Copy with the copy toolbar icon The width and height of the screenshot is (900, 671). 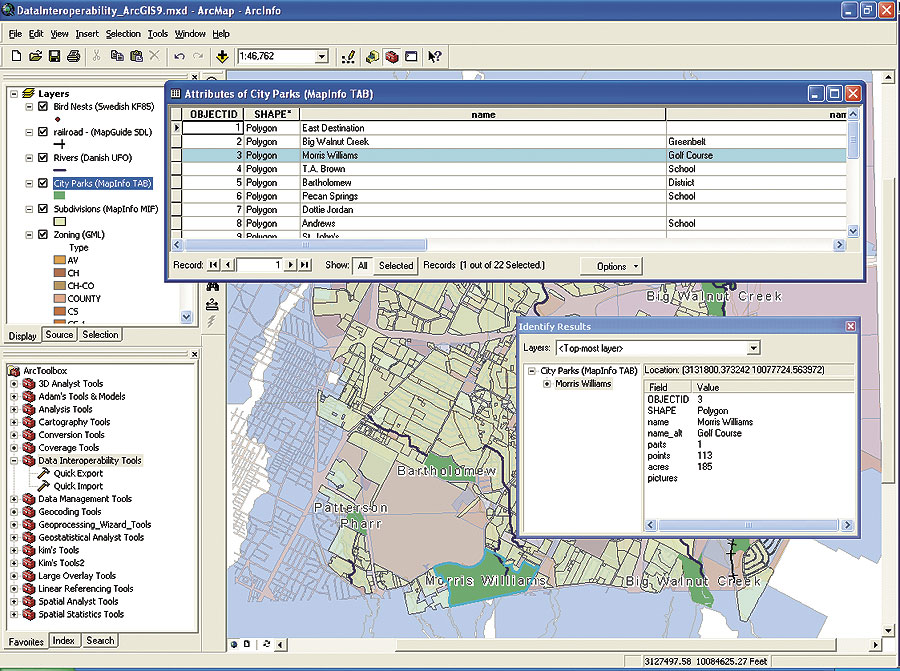117,56
